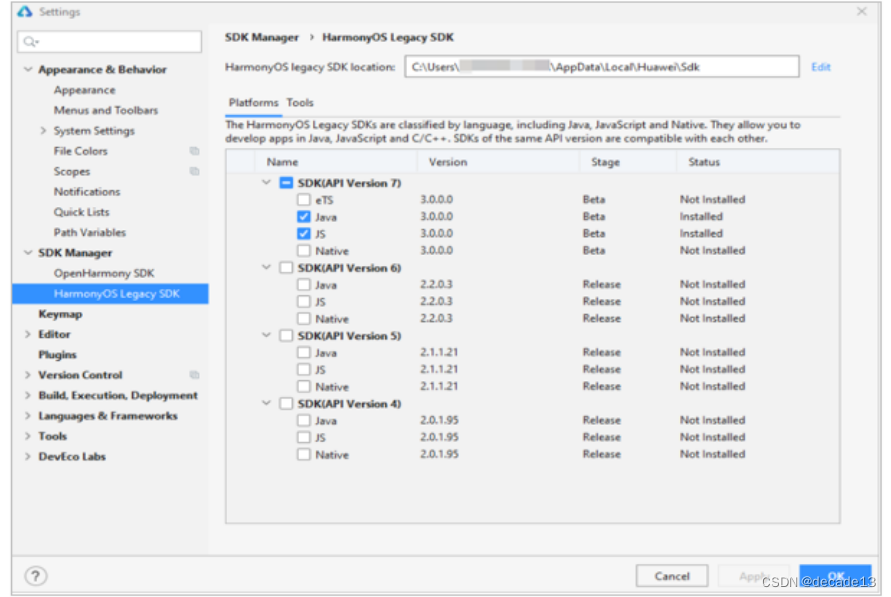Image resolution: width=891 pixels, height=597 pixels.
Task: Open Path Variables settings
Action: [90, 232]
